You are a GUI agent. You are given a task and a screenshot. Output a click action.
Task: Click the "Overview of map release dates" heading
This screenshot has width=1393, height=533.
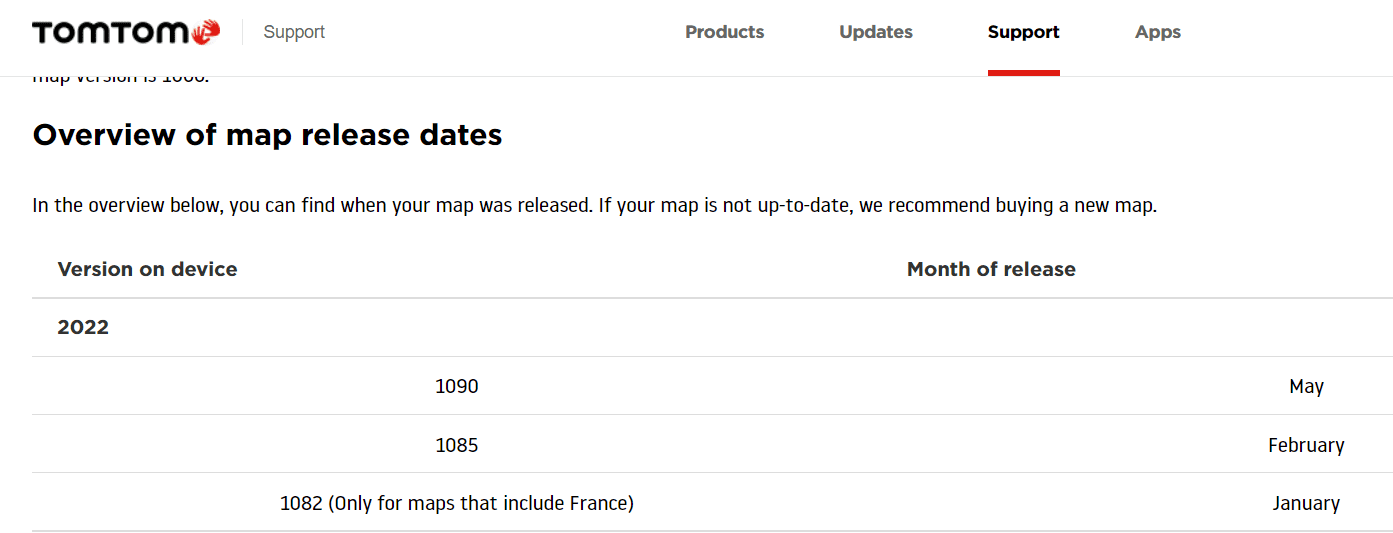[267, 134]
